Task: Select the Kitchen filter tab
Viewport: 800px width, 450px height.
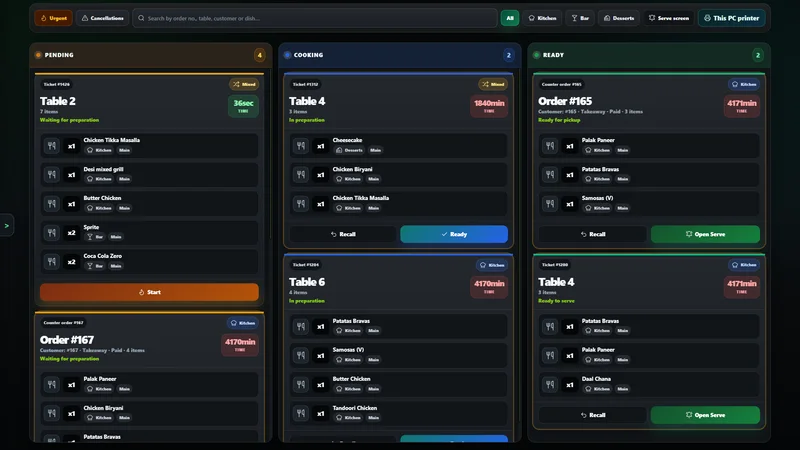Action: [x=542, y=18]
